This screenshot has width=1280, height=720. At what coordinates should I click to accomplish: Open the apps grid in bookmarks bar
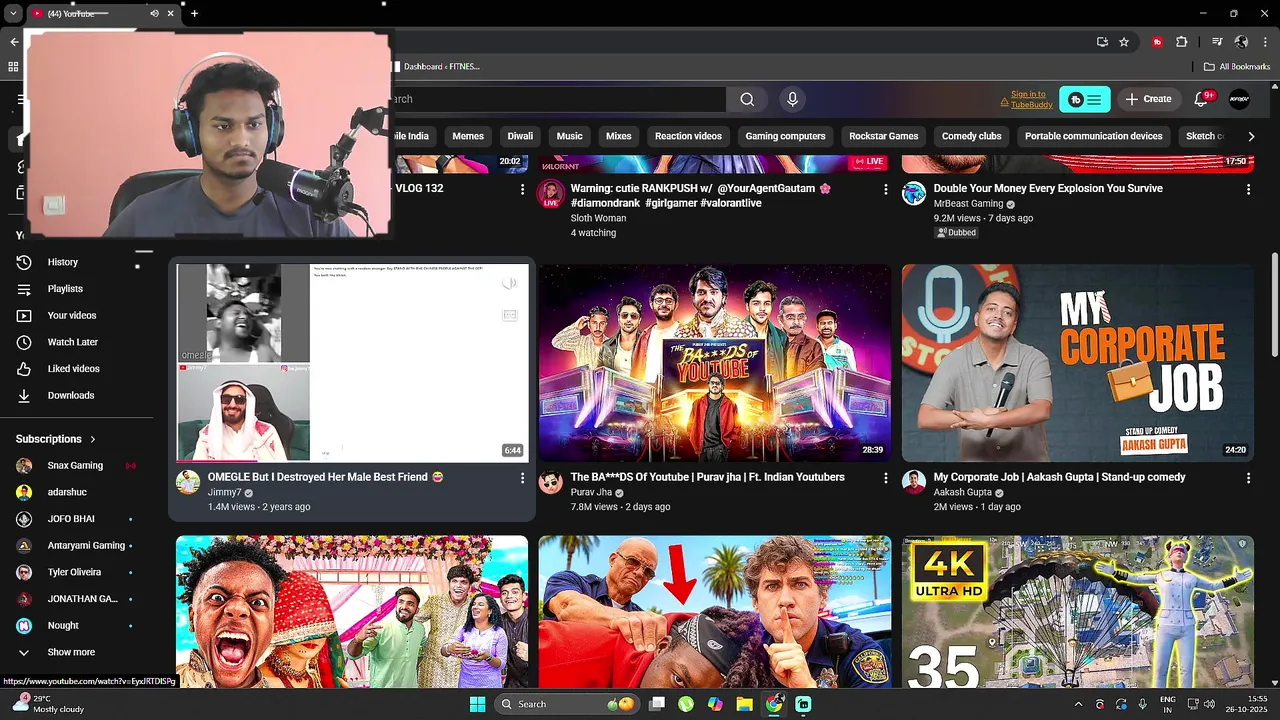[13, 67]
